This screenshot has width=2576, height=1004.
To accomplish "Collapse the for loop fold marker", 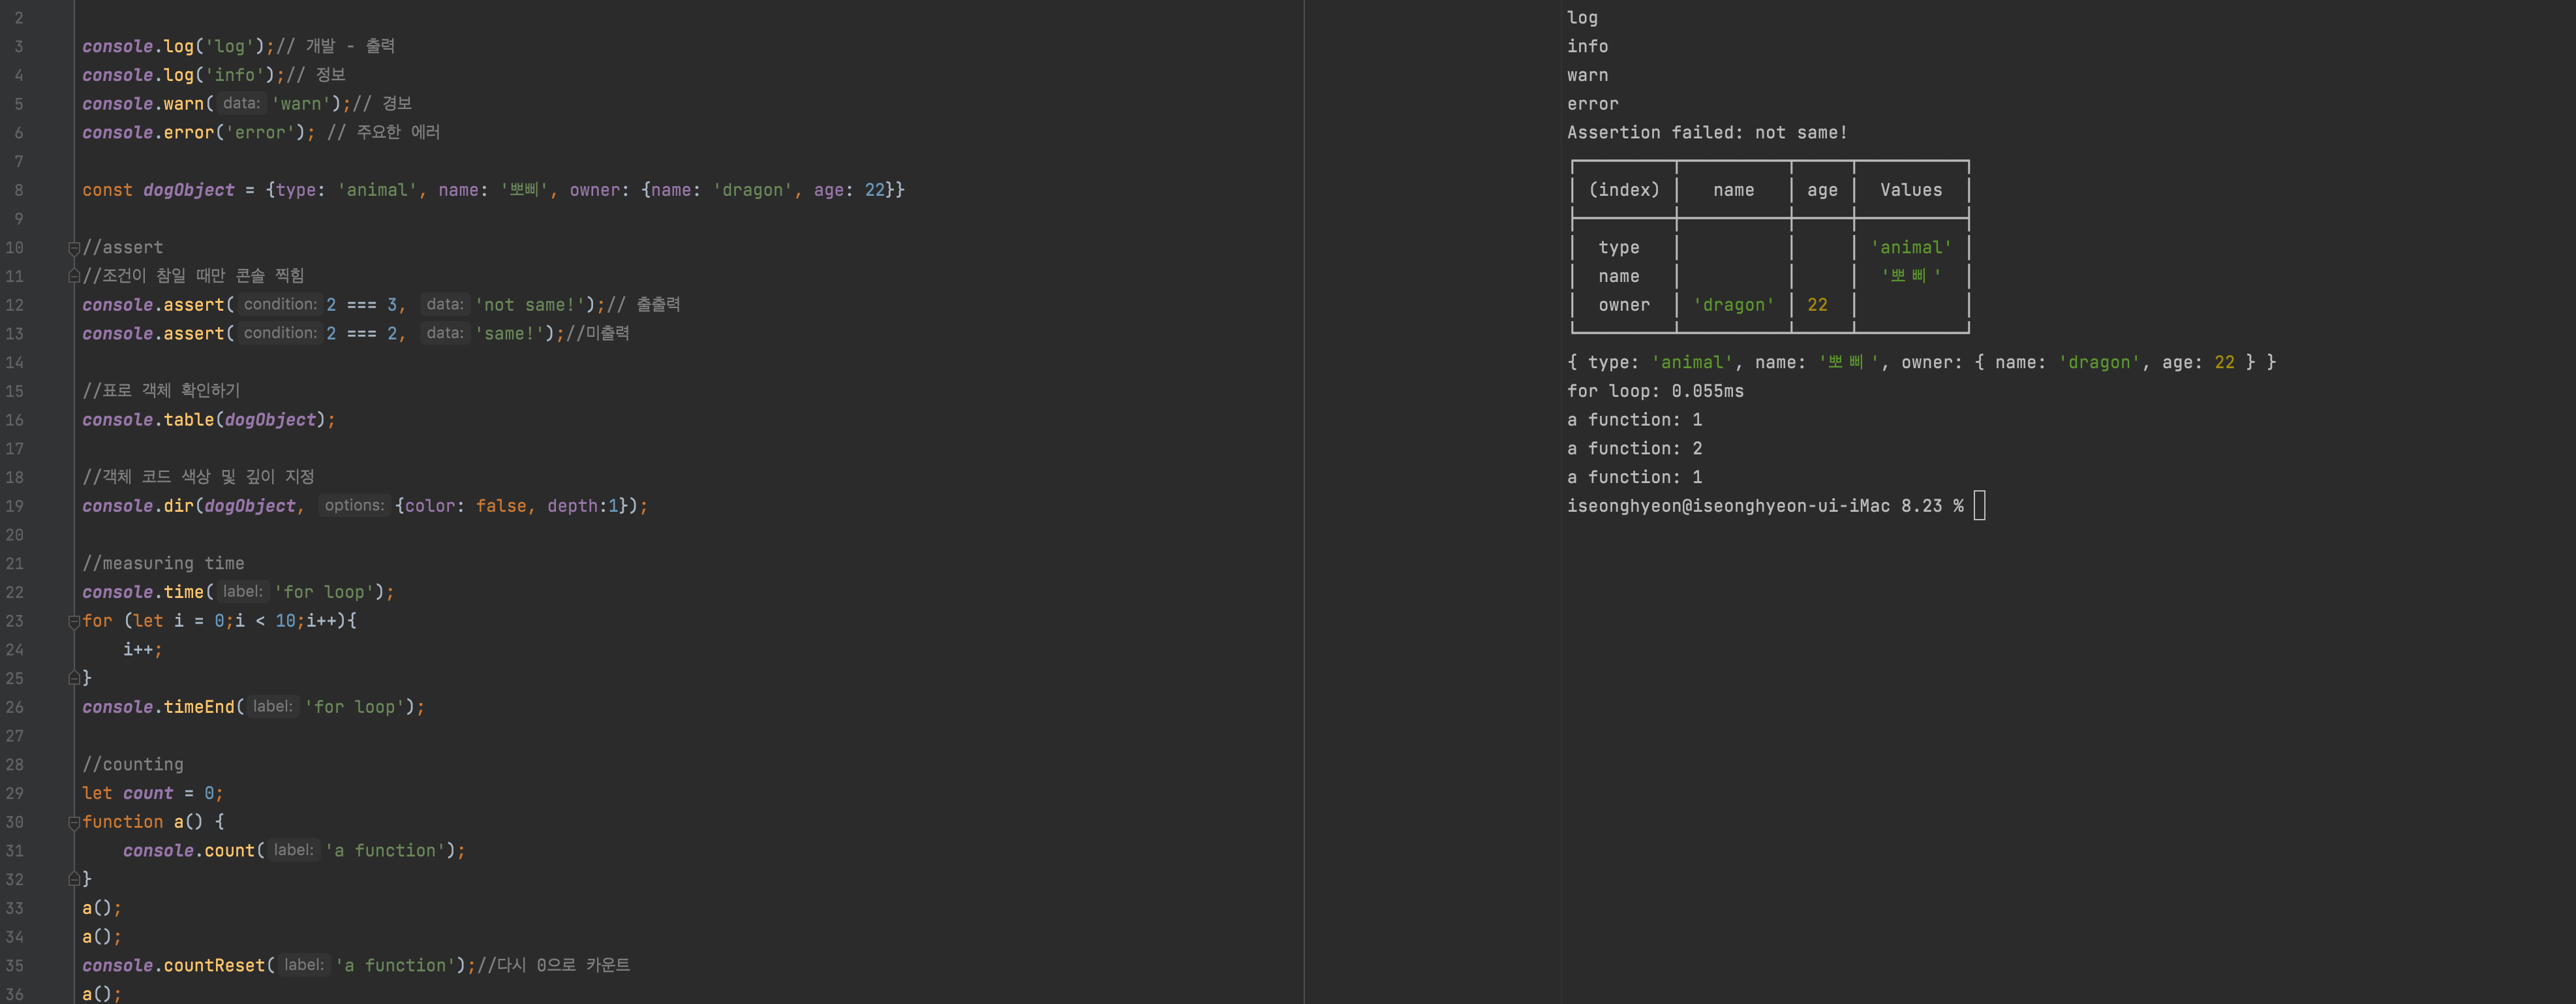I will [x=73, y=621].
